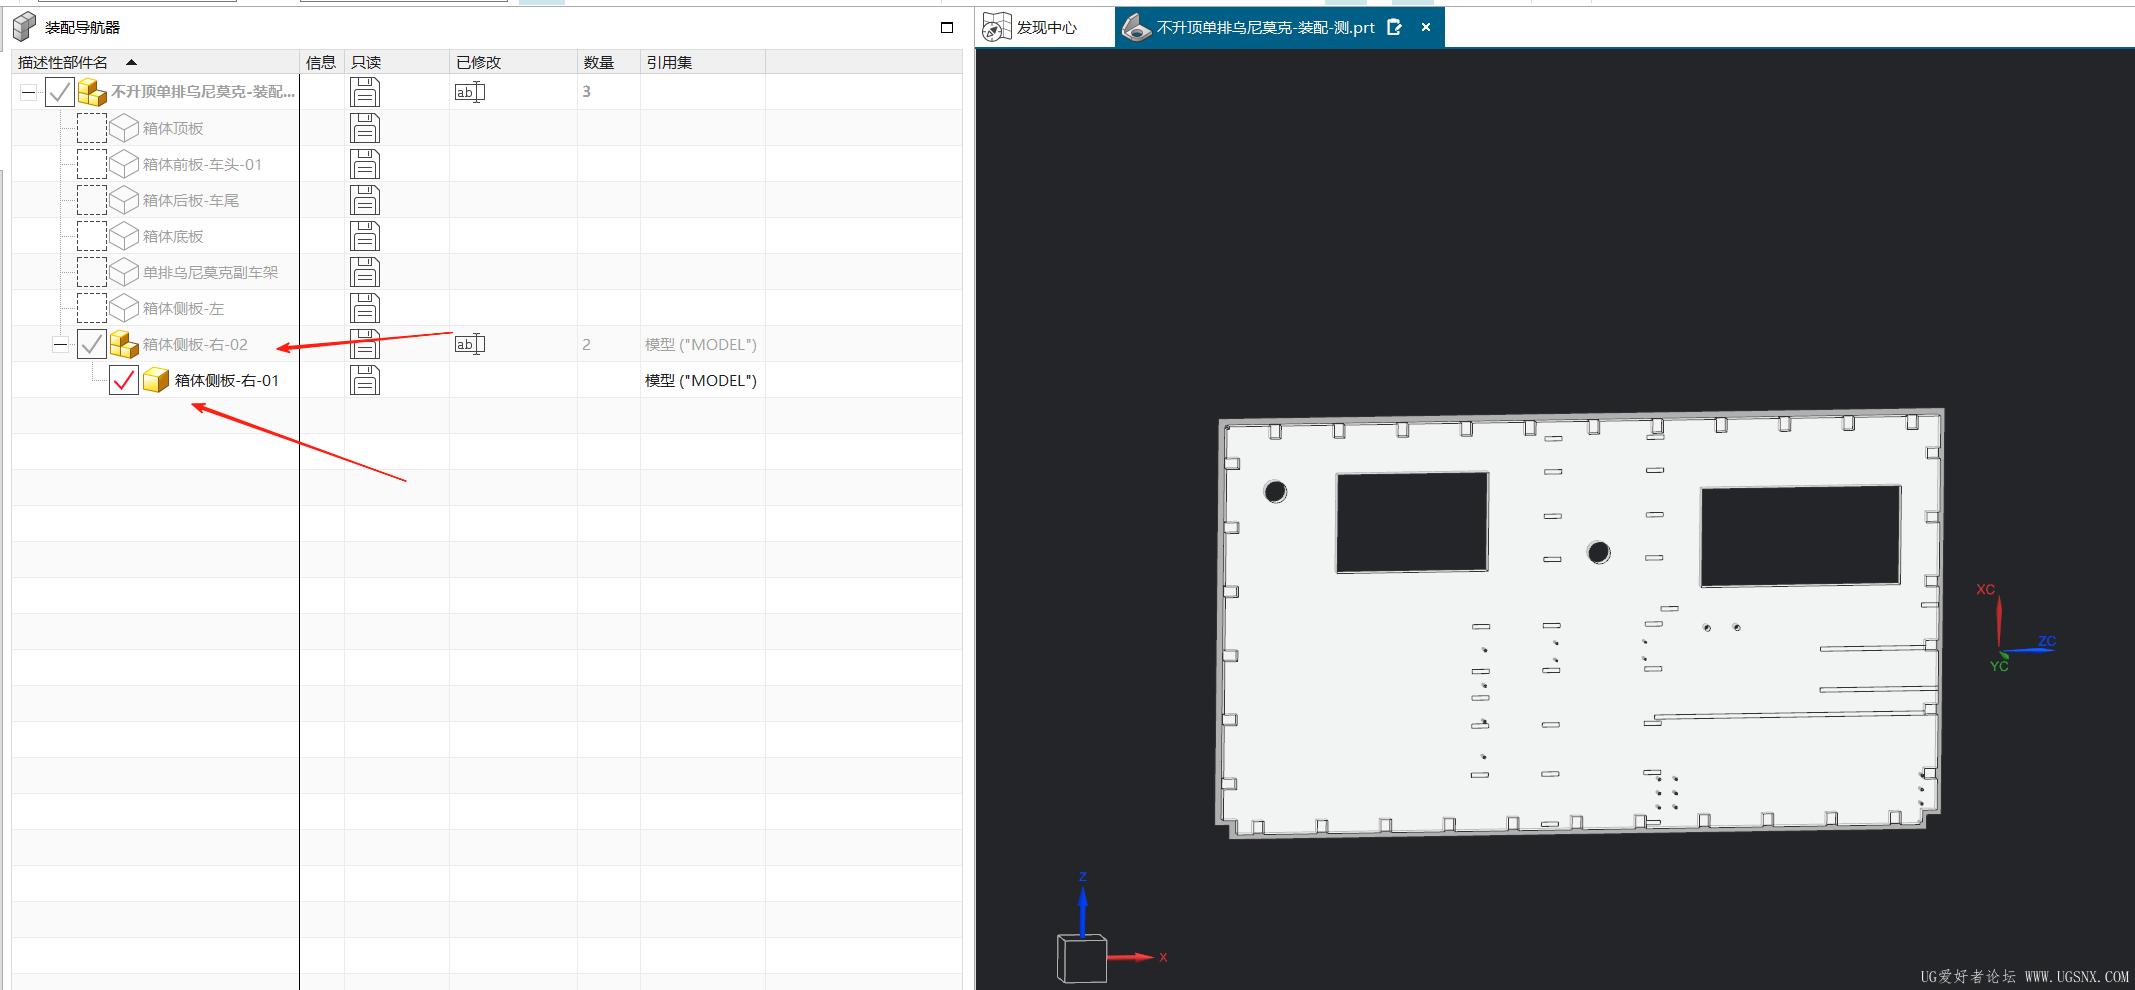Click the quantity value 3 in top row
Image resolution: width=2135 pixels, height=990 pixels.
[x=586, y=92]
